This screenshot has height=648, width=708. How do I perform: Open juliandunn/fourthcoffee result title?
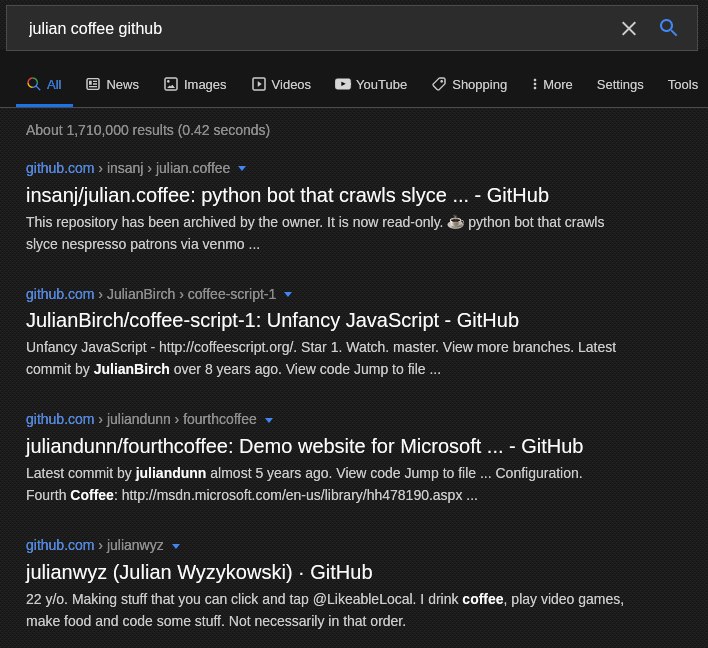click(x=304, y=446)
